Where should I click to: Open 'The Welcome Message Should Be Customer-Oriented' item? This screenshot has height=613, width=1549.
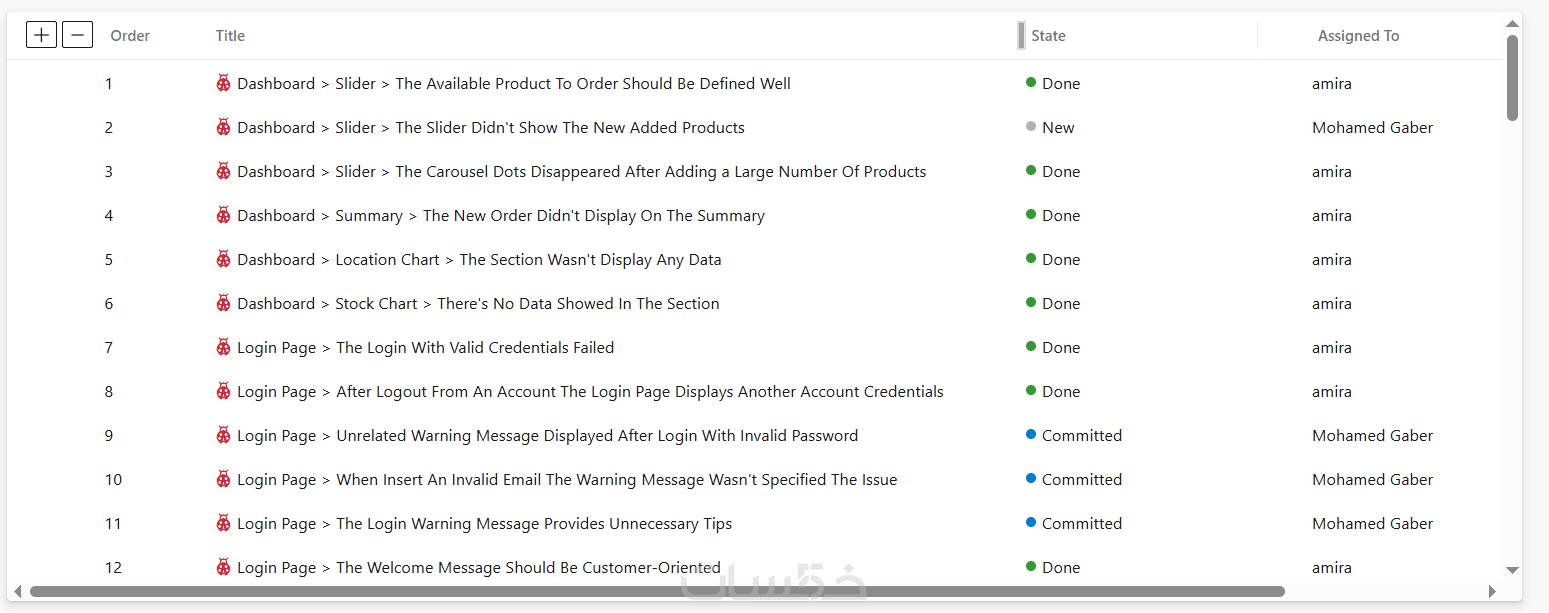tap(528, 567)
